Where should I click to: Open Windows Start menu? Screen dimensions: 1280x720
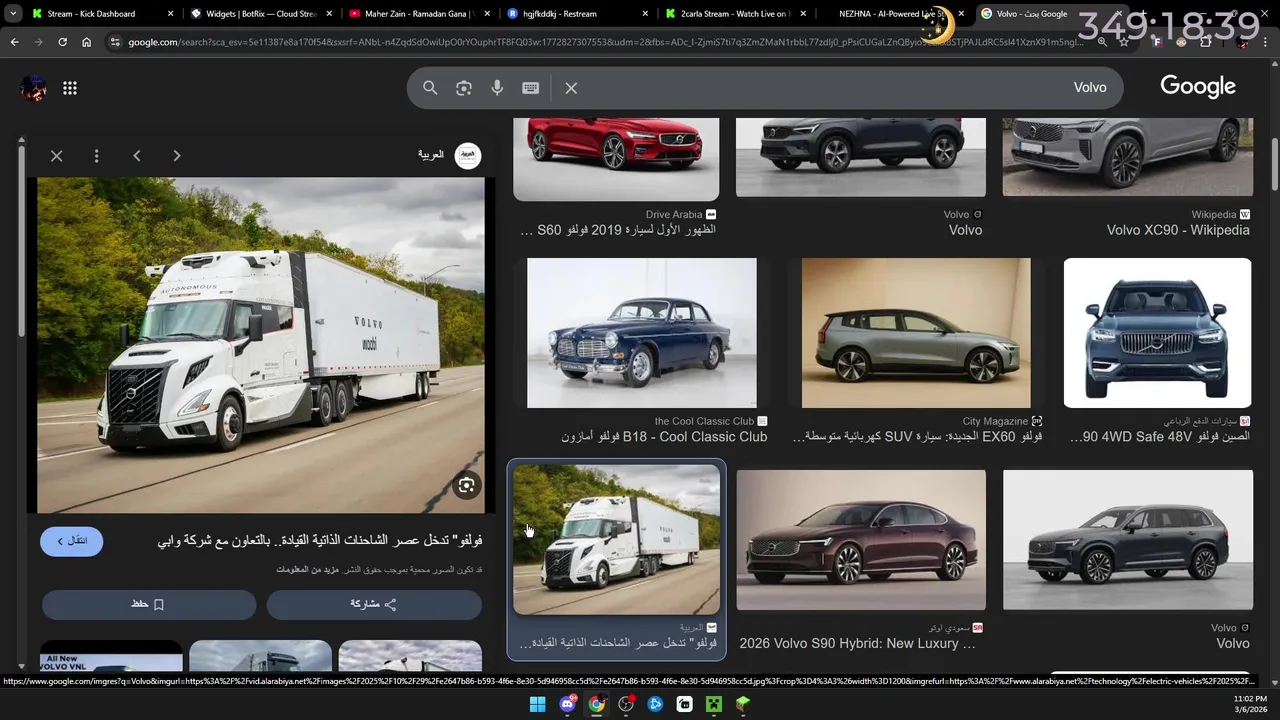pyautogui.click(x=537, y=704)
